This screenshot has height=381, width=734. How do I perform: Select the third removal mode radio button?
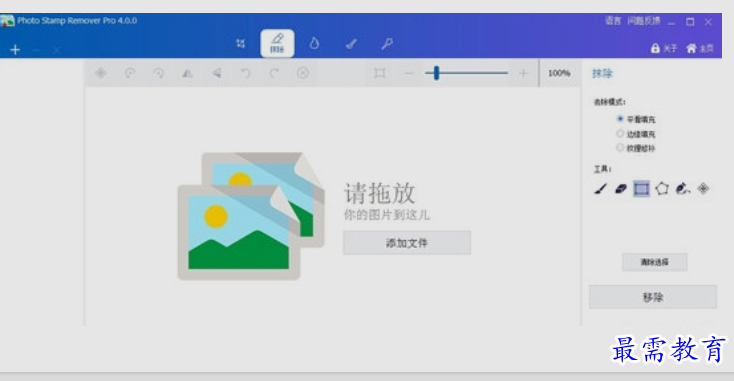pyautogui.click(x=620, y=147)
